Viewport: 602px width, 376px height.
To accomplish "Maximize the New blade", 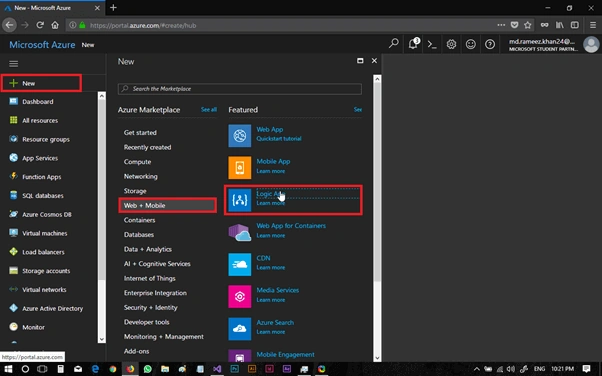I will (360, 61).
